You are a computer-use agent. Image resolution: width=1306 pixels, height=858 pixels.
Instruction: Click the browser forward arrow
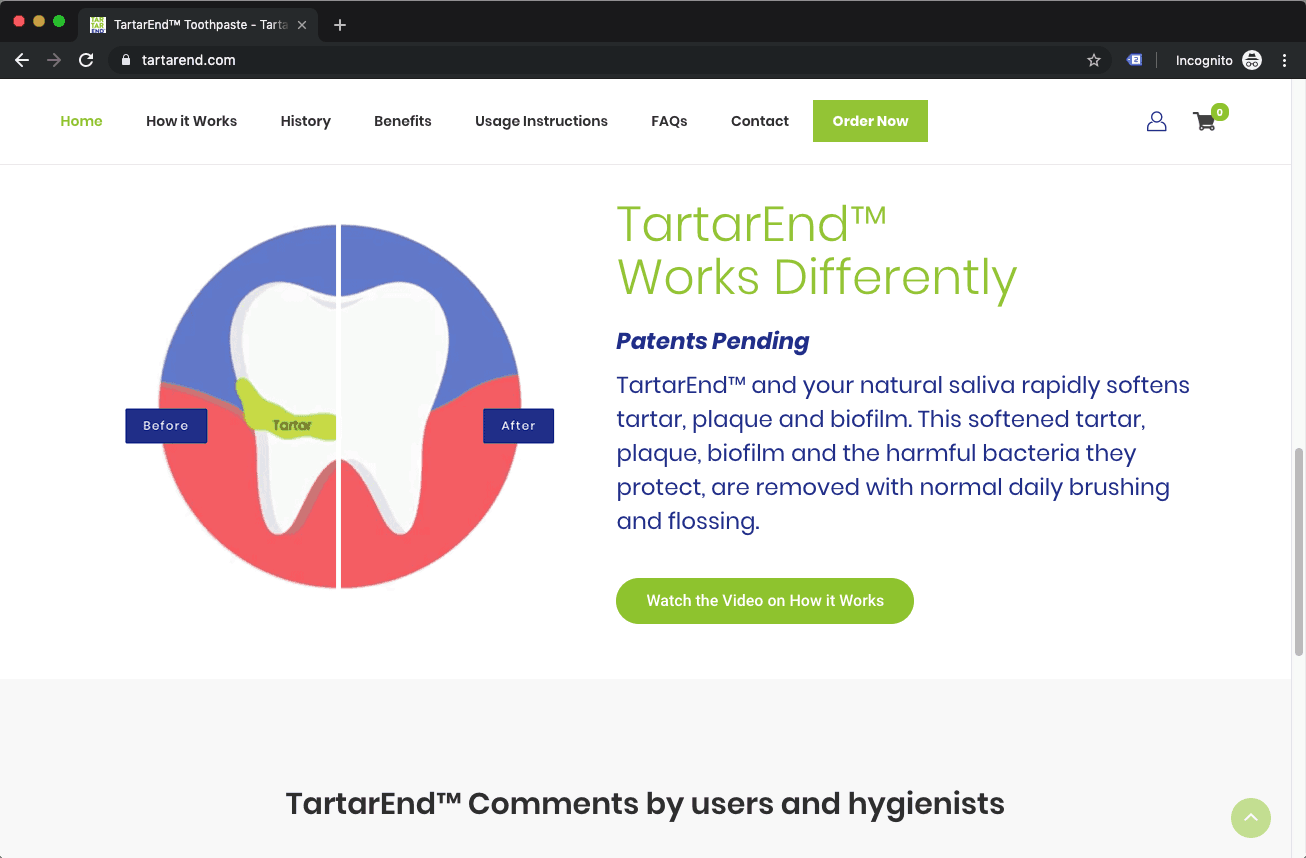54,60
